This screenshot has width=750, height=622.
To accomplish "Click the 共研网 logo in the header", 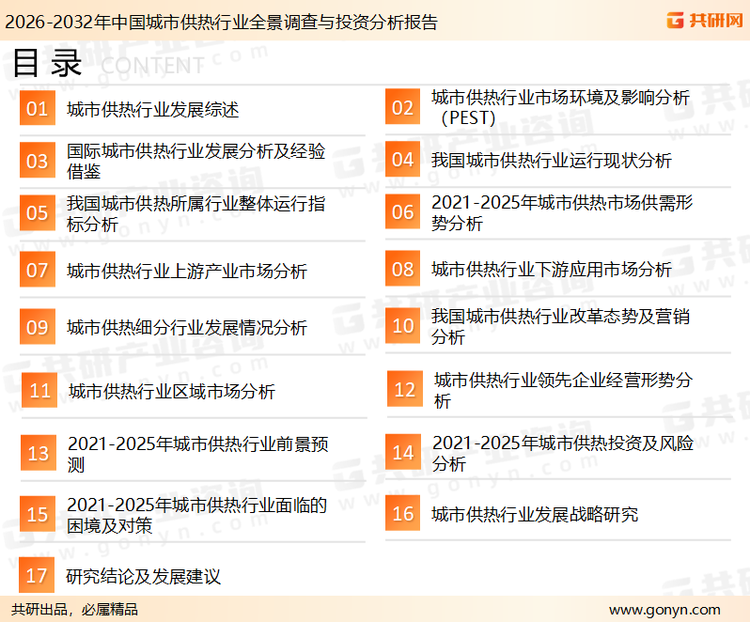I will [705, 20].
